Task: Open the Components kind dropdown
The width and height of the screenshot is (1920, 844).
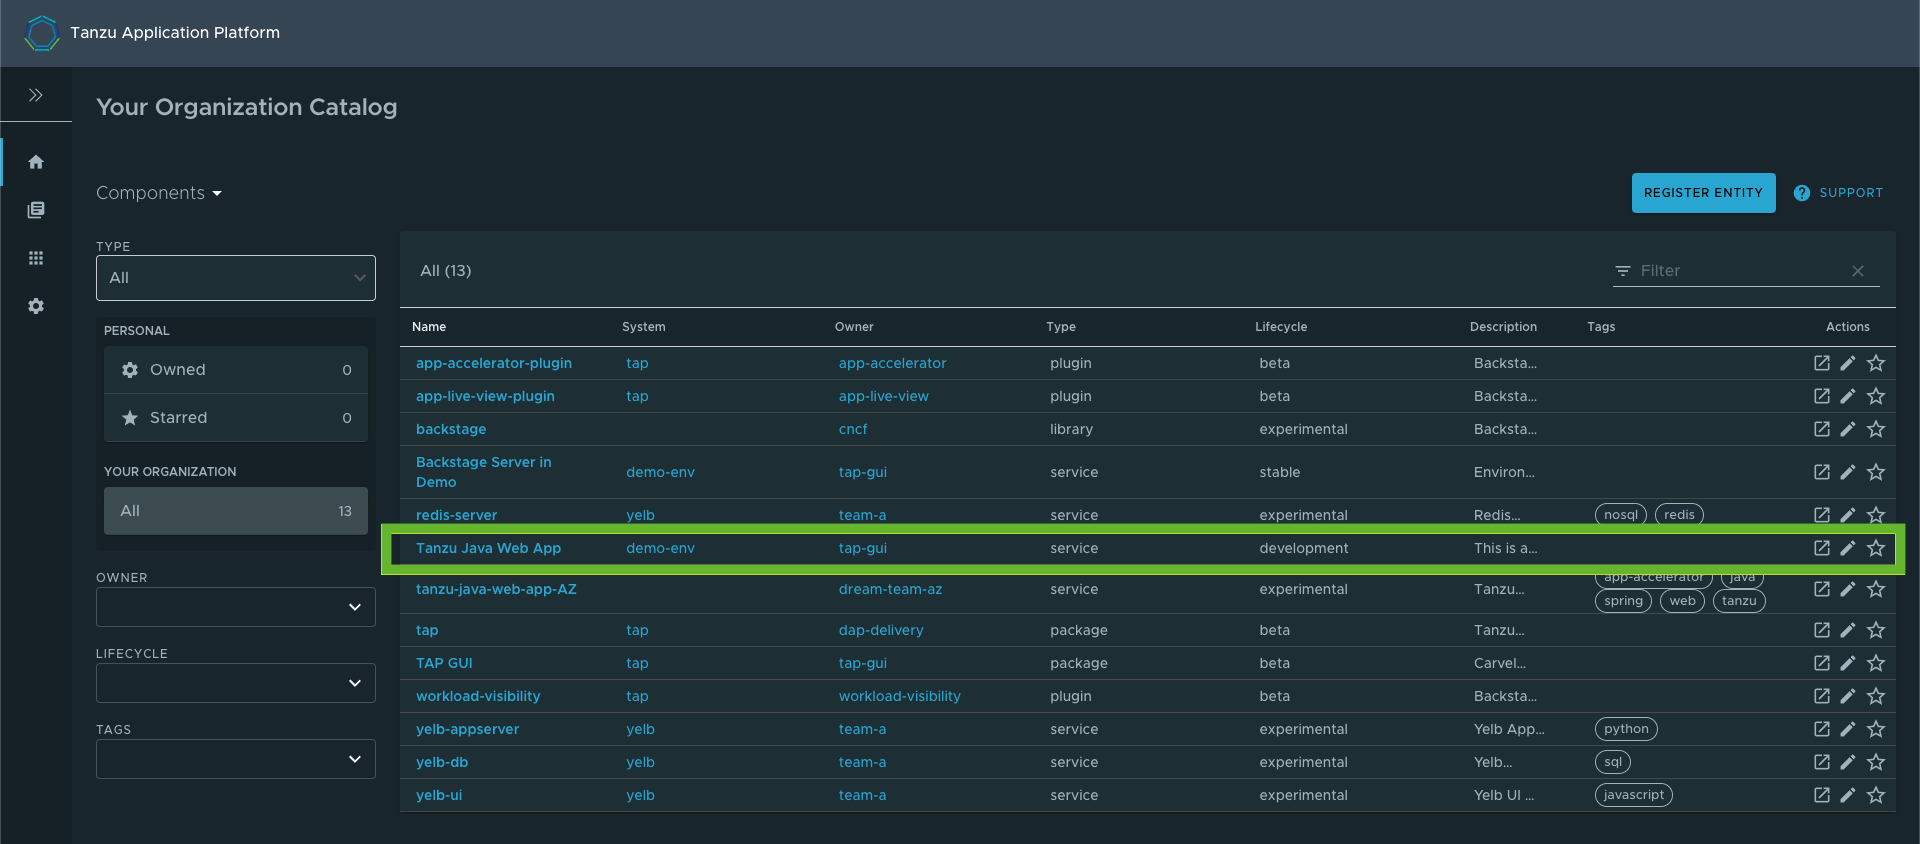Action: pos(159,193)
